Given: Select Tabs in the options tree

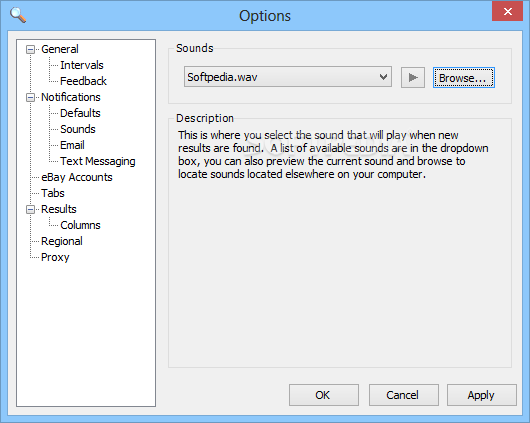Looking at the screenshot, I should (53, 193).
